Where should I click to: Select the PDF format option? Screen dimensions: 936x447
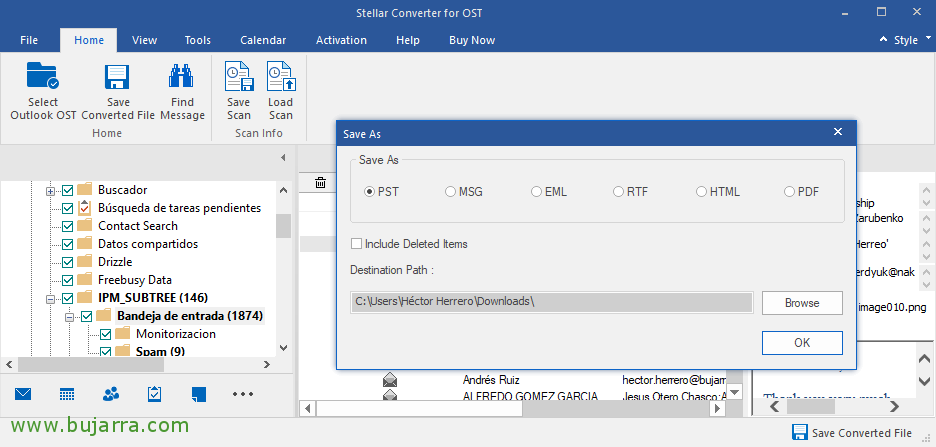click(789, 192)
